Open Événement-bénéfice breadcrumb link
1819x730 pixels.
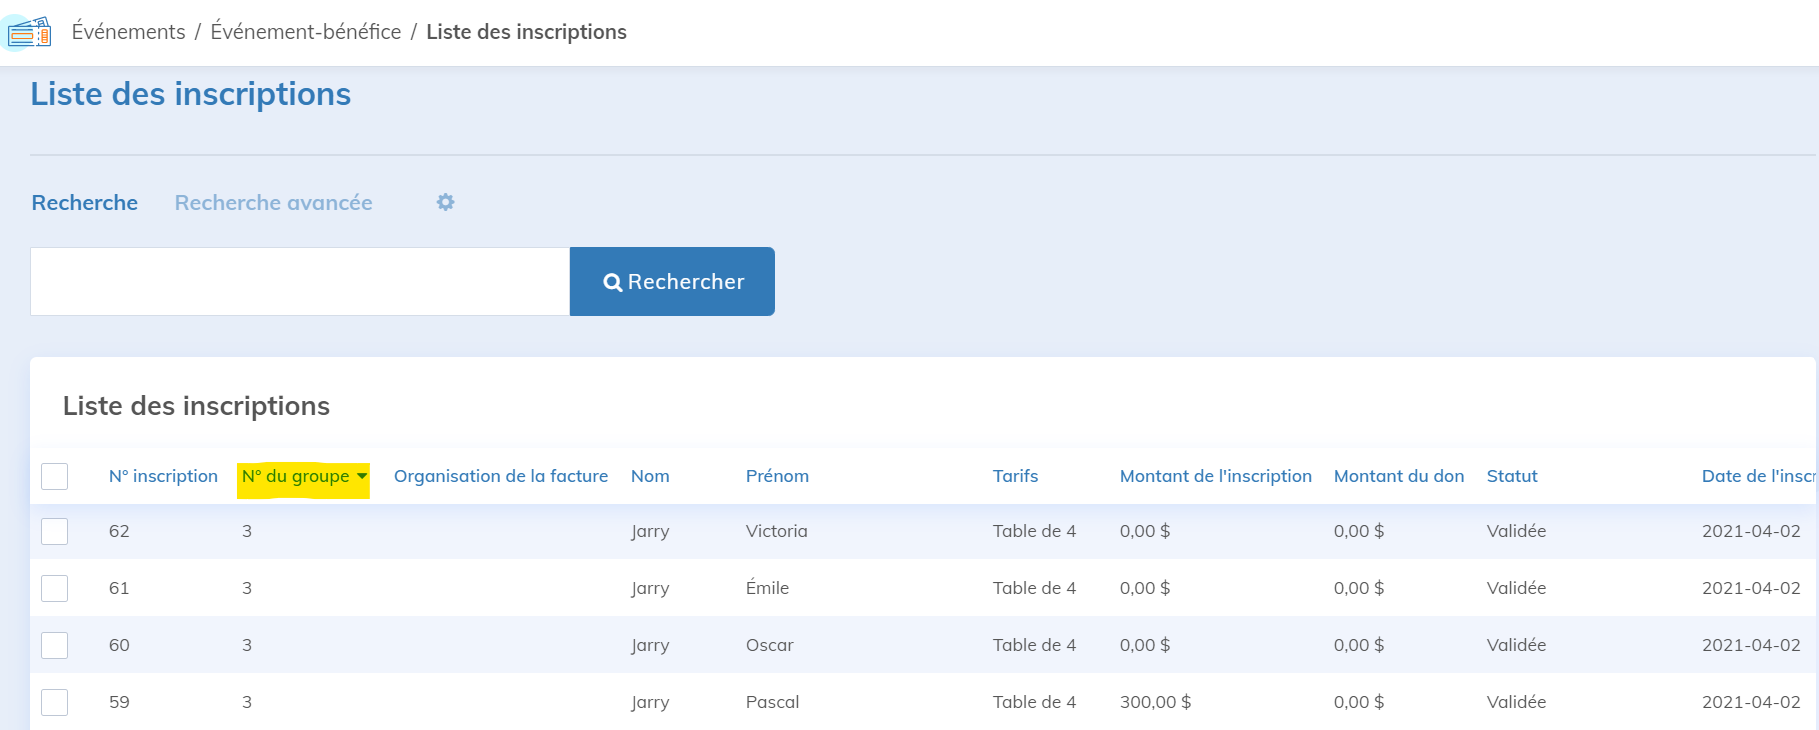click(305, 32)
